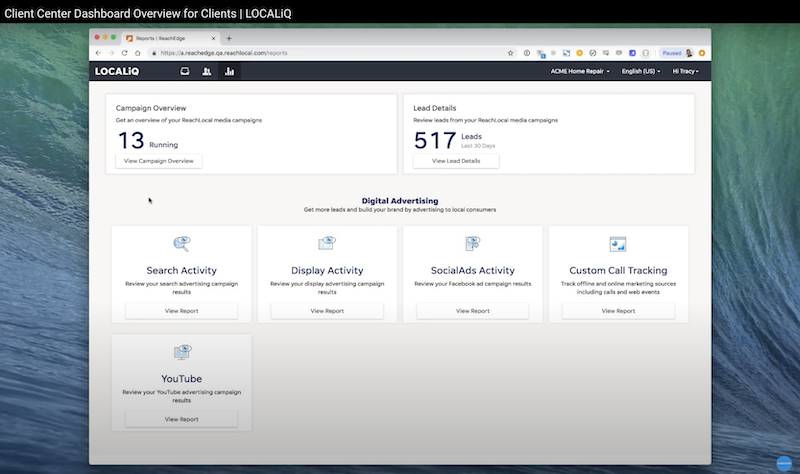Click the Custom Call Tracking title
The width and height of the screenshot is (800, 474).
pos(618,270)
